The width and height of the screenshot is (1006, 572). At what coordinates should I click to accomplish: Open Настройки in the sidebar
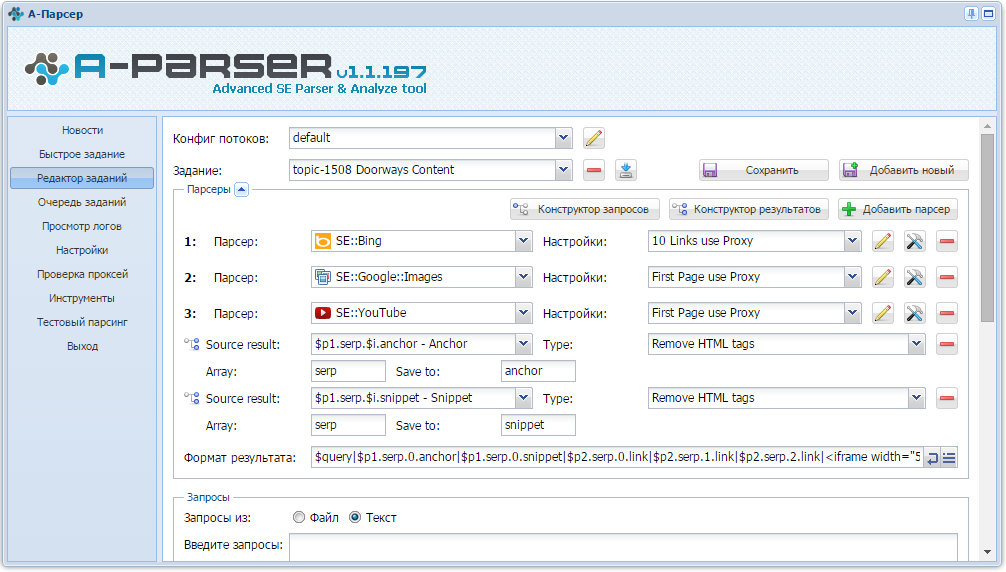(82, 250)
